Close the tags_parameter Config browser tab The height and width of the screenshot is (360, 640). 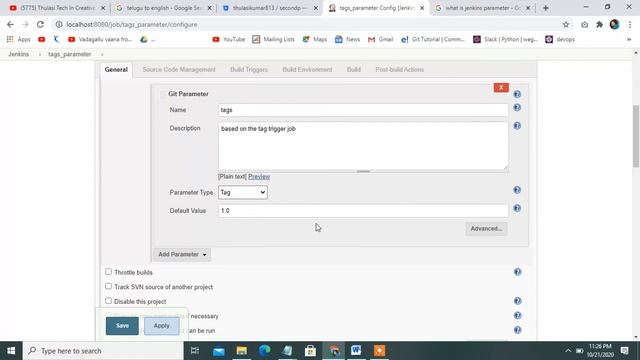tap(422, 8)
